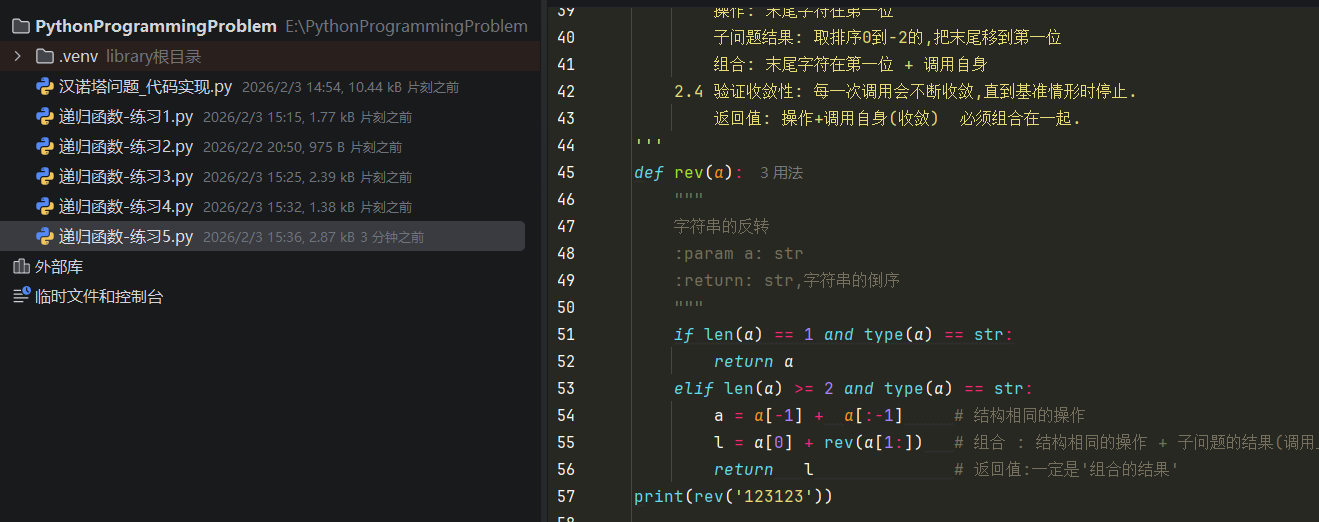Click the 'library根目录' label

(x=153, y=56)
